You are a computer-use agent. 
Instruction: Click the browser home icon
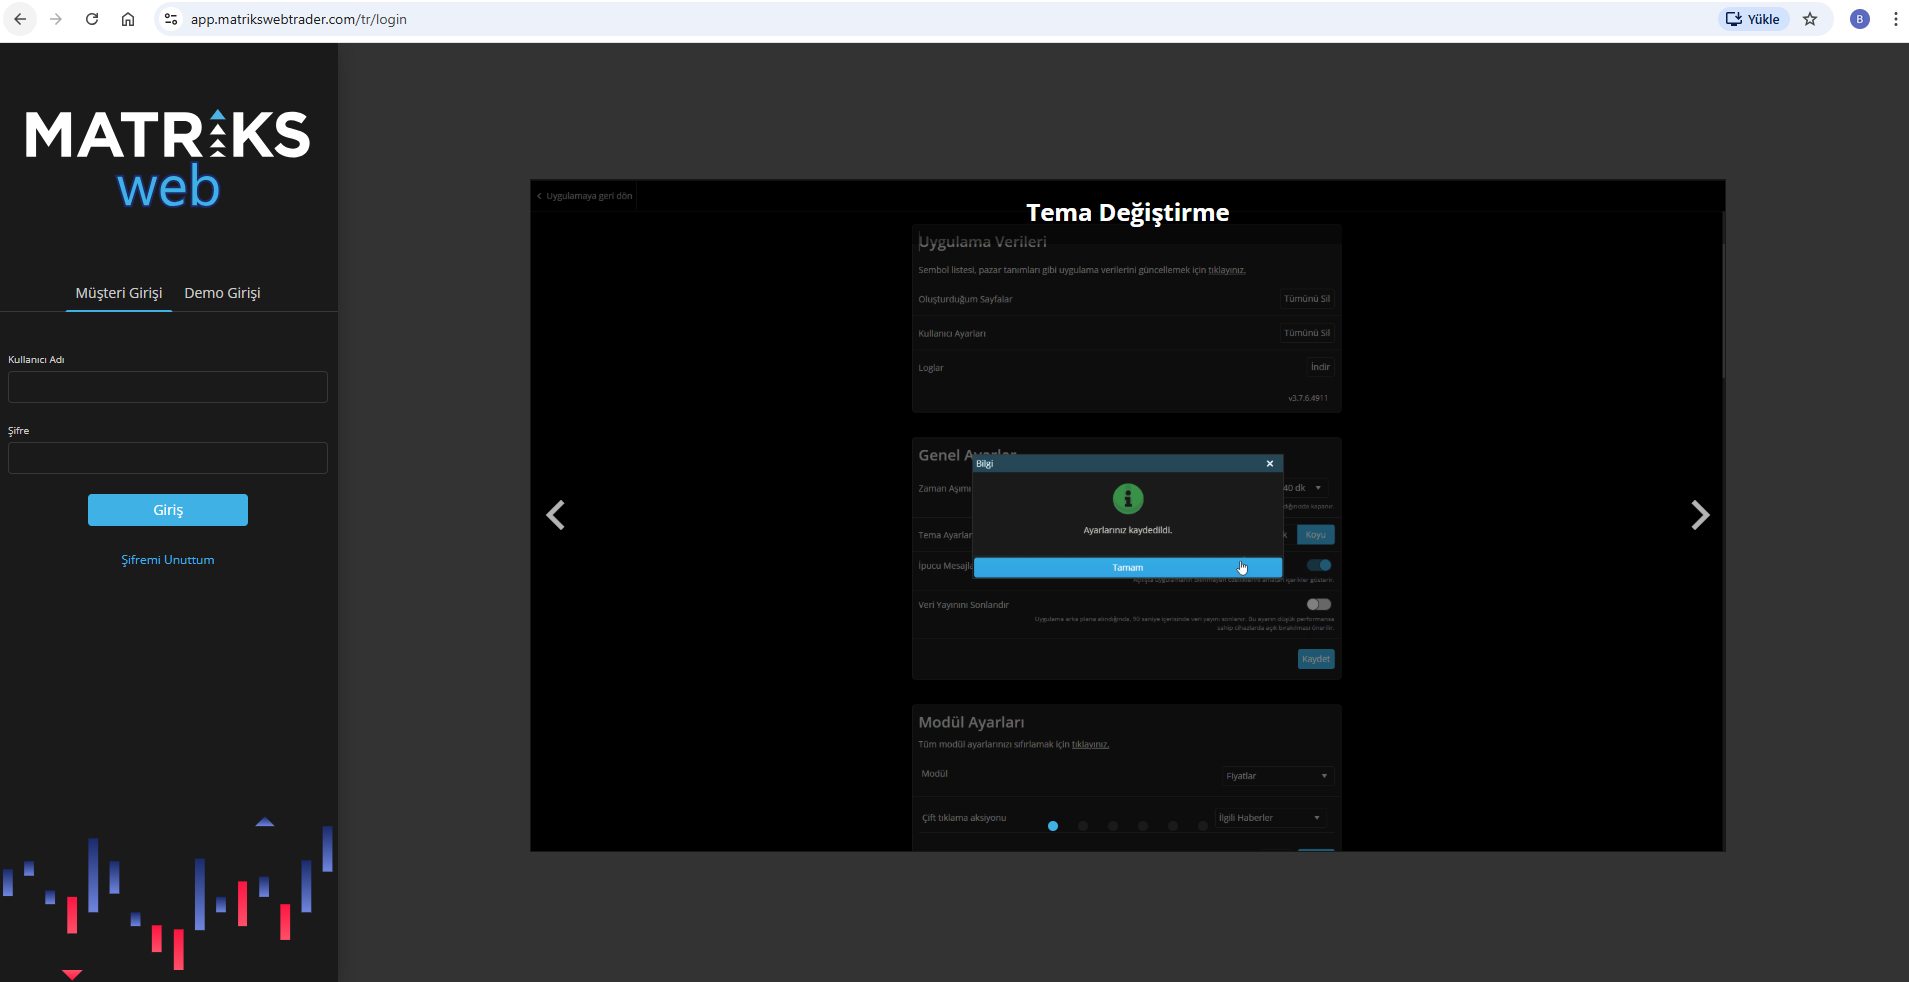point(128,19)
